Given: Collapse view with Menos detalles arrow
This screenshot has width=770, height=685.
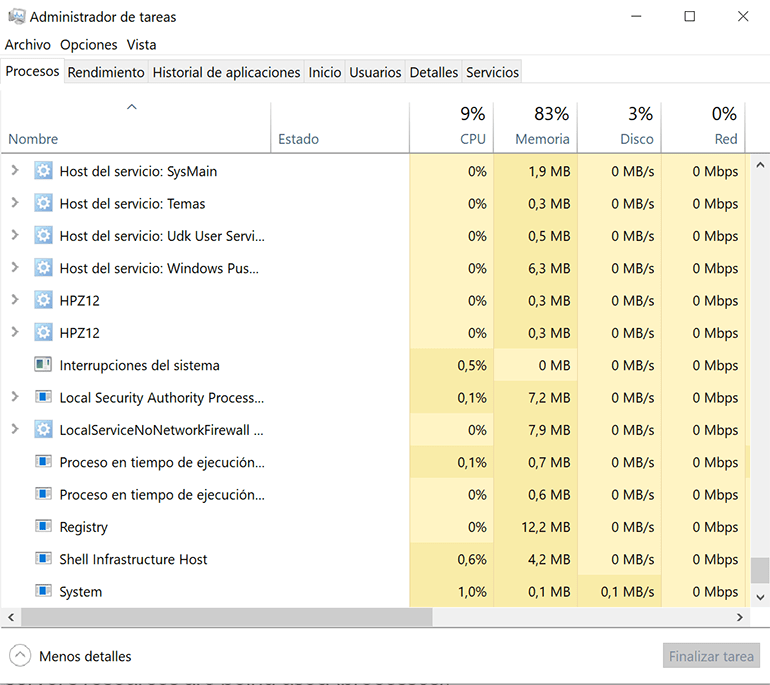Looking at the screenshot, I should point(20,656).
